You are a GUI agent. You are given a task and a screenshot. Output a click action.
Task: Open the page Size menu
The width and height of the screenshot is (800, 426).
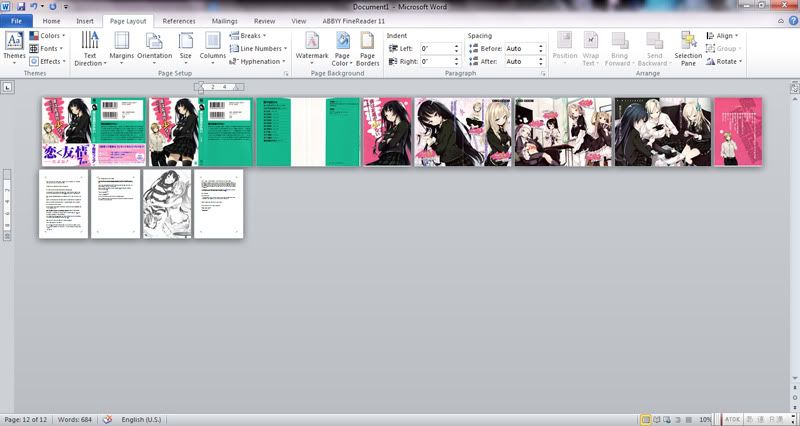(186, 48)
